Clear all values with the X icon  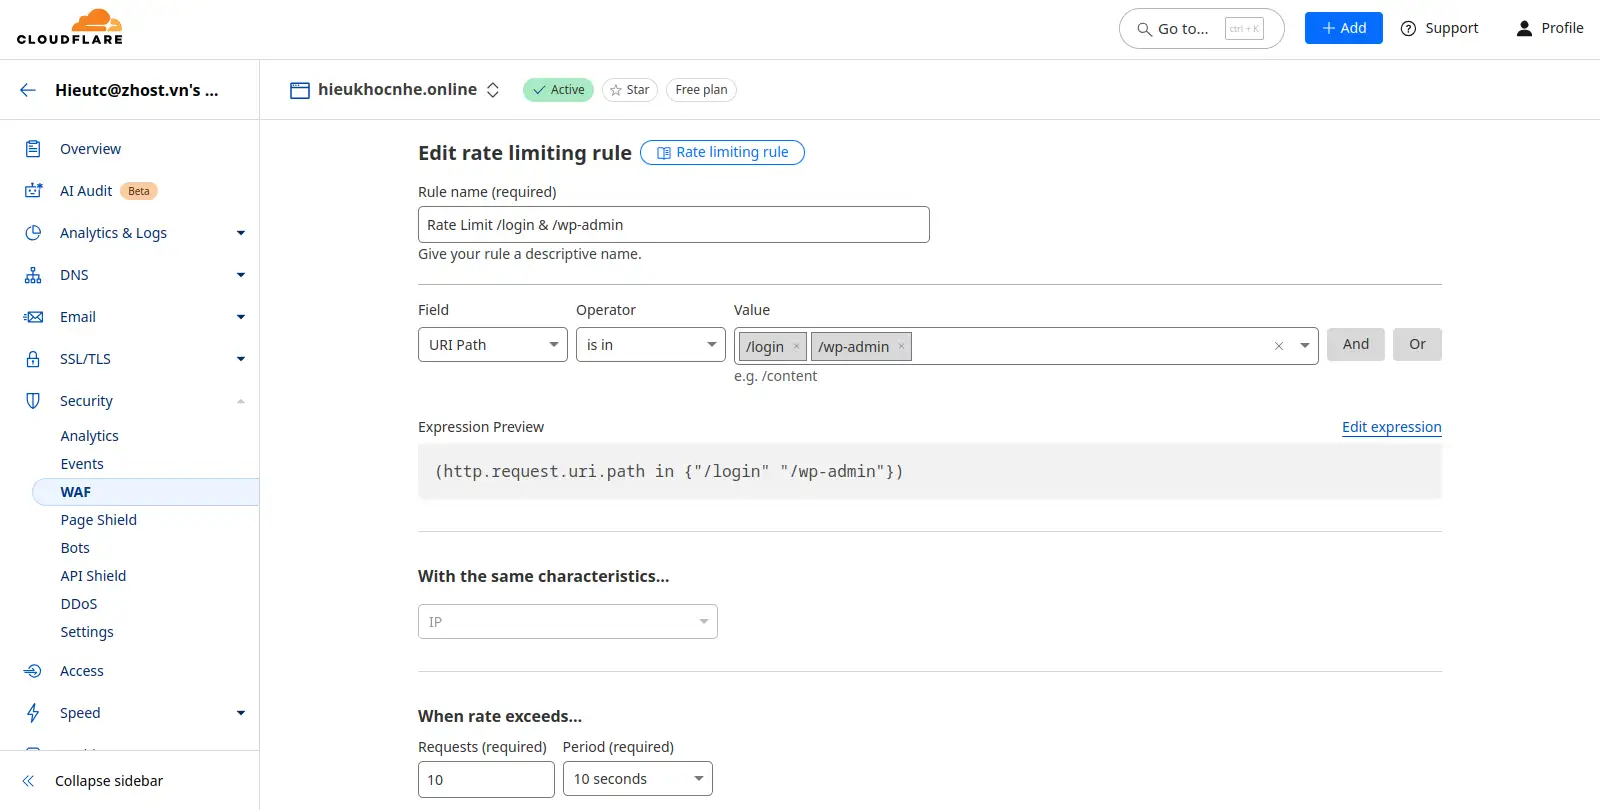1278,346
